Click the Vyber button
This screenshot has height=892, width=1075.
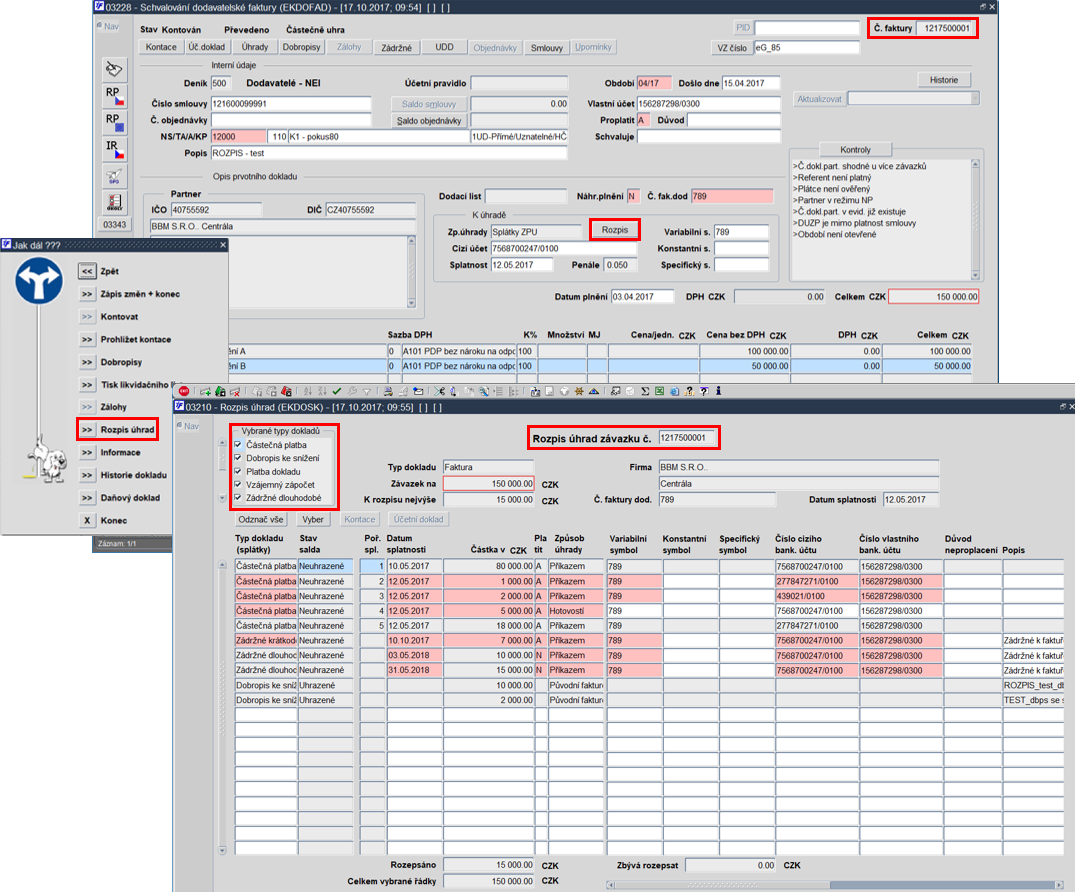(313, 519)
